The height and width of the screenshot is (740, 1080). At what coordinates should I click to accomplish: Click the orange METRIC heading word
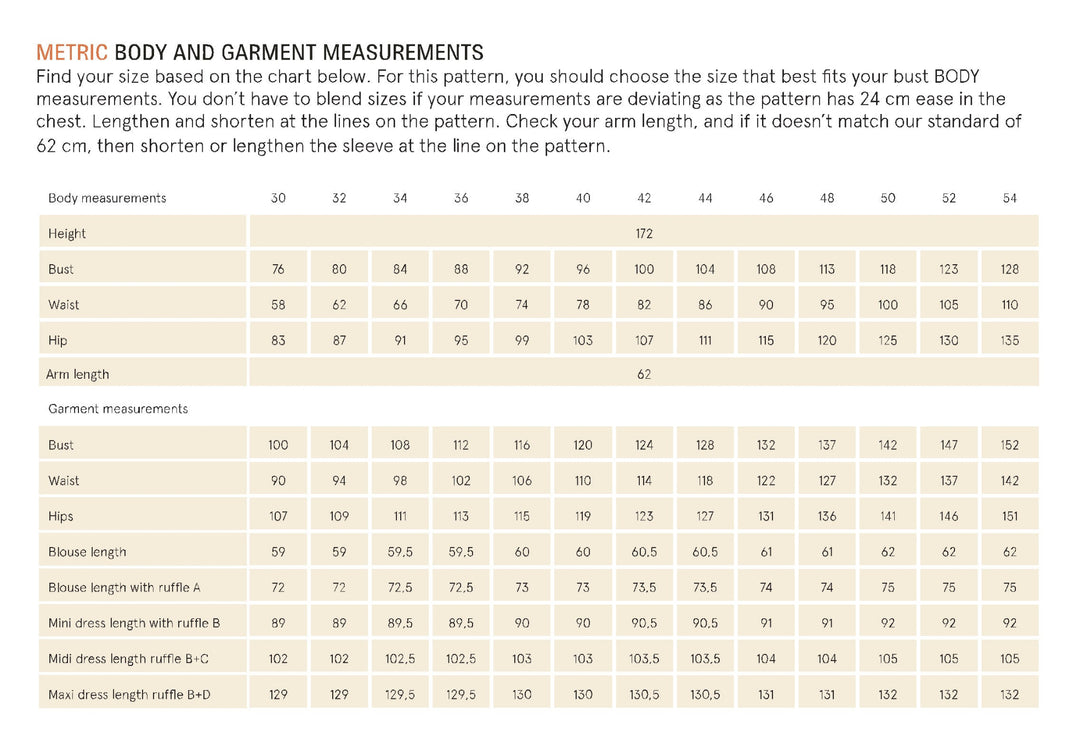point(72,52)
